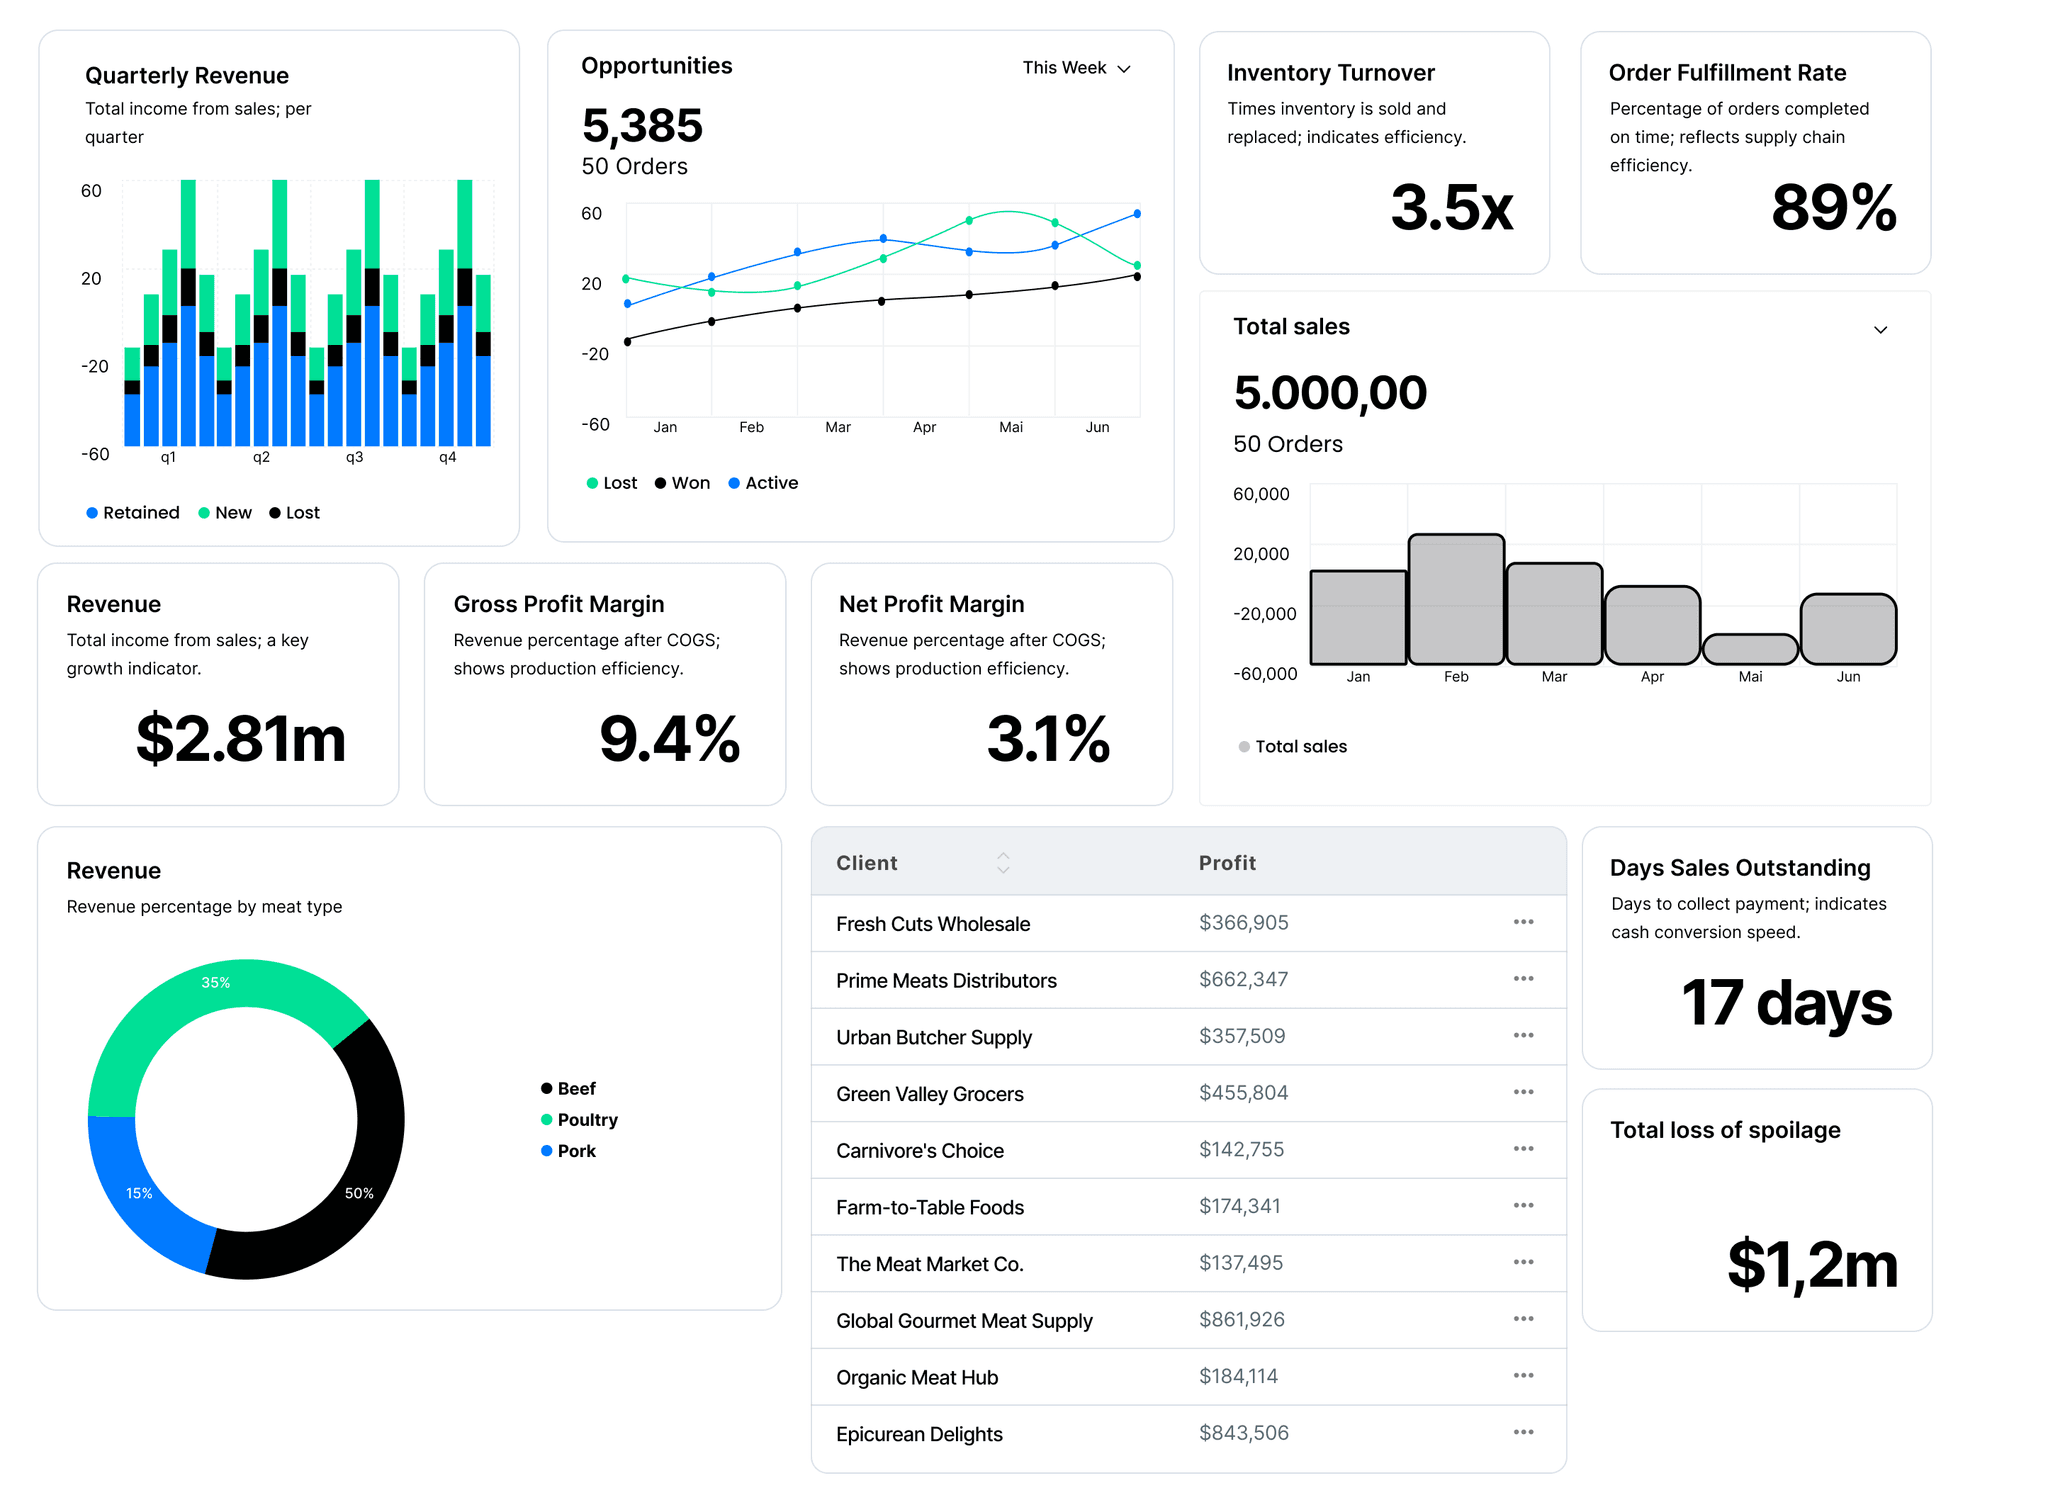Open more options for Organic Meat Hub
Screen dimensions: 2048x1509
coord(1523,1376)
